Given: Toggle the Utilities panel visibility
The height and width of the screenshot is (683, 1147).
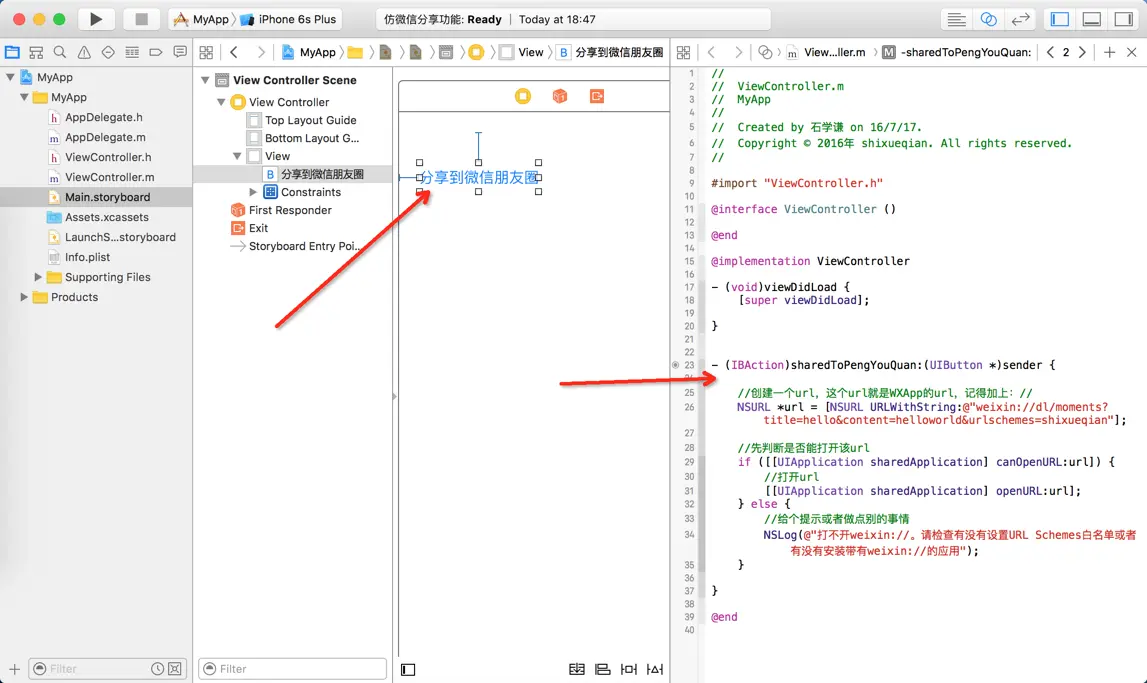Looking at the screenshot, I should [1124, 20].
